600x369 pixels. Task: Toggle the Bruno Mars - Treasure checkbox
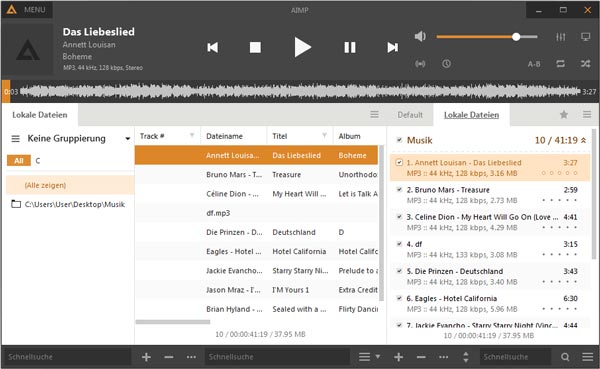tap(399, 189)
